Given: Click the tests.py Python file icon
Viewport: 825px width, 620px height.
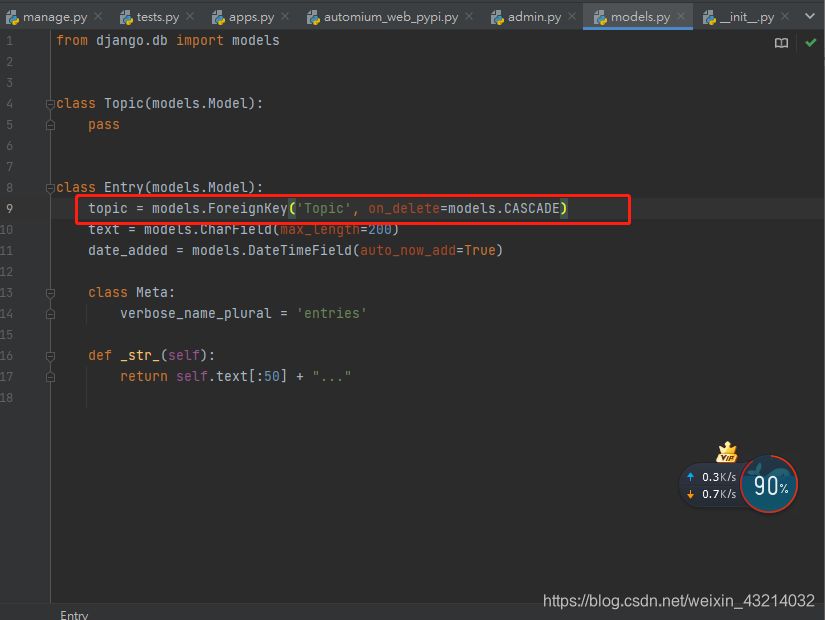Looking at the screenshot, I should pyautogui.click(x=126, y=17).
